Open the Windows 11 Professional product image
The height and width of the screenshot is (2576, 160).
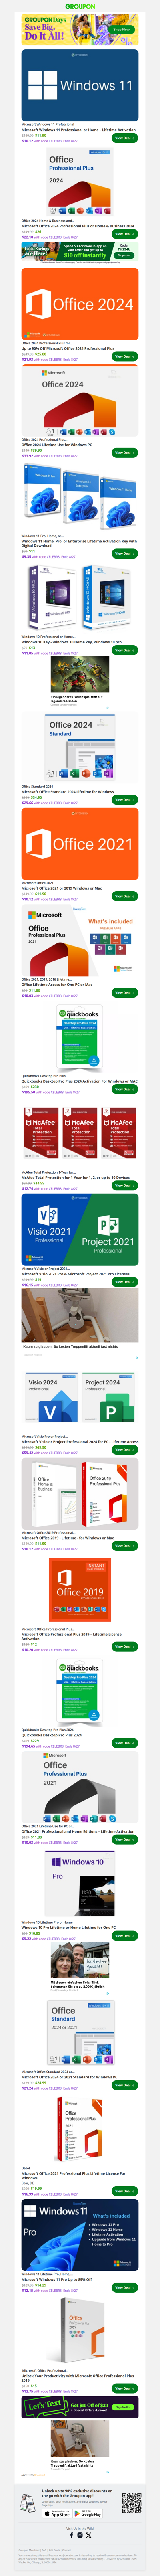(x=80, y=85)
